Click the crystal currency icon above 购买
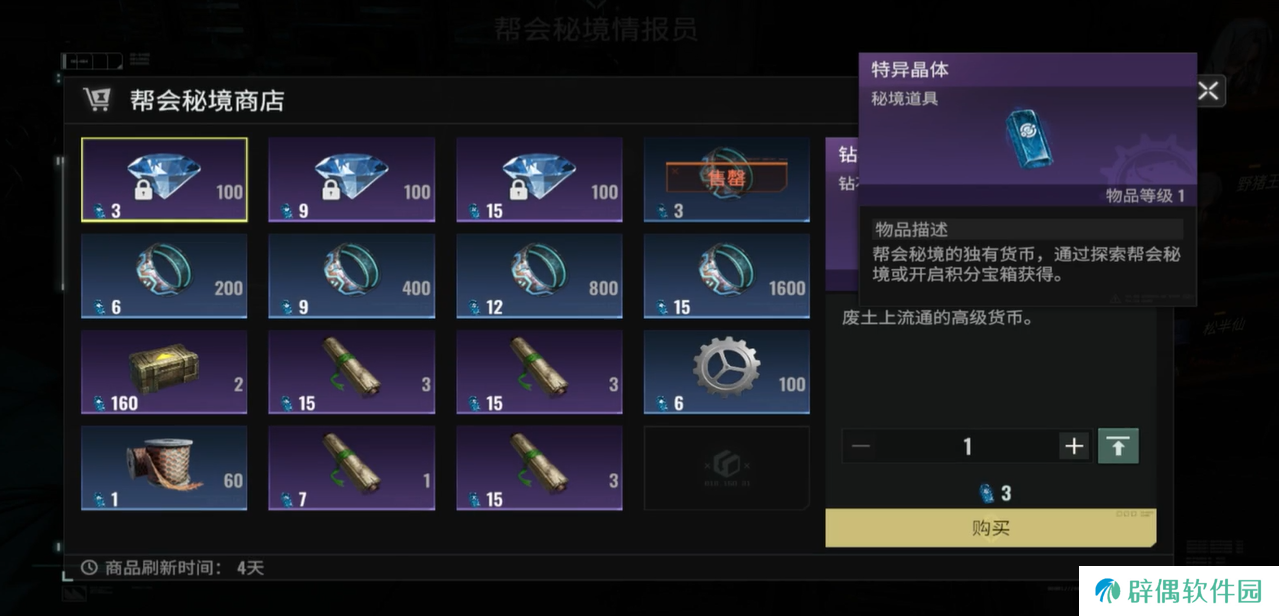 click(x=984, y=492)
